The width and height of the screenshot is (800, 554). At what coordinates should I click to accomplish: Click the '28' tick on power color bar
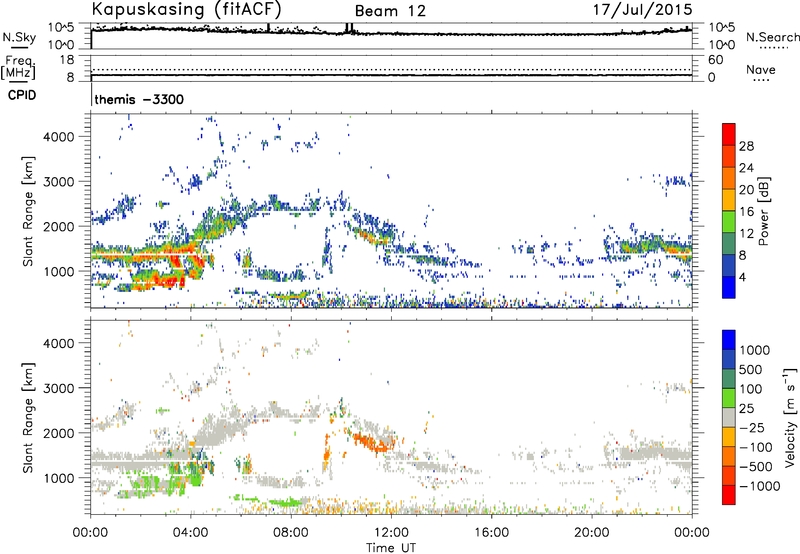[746, 146]
